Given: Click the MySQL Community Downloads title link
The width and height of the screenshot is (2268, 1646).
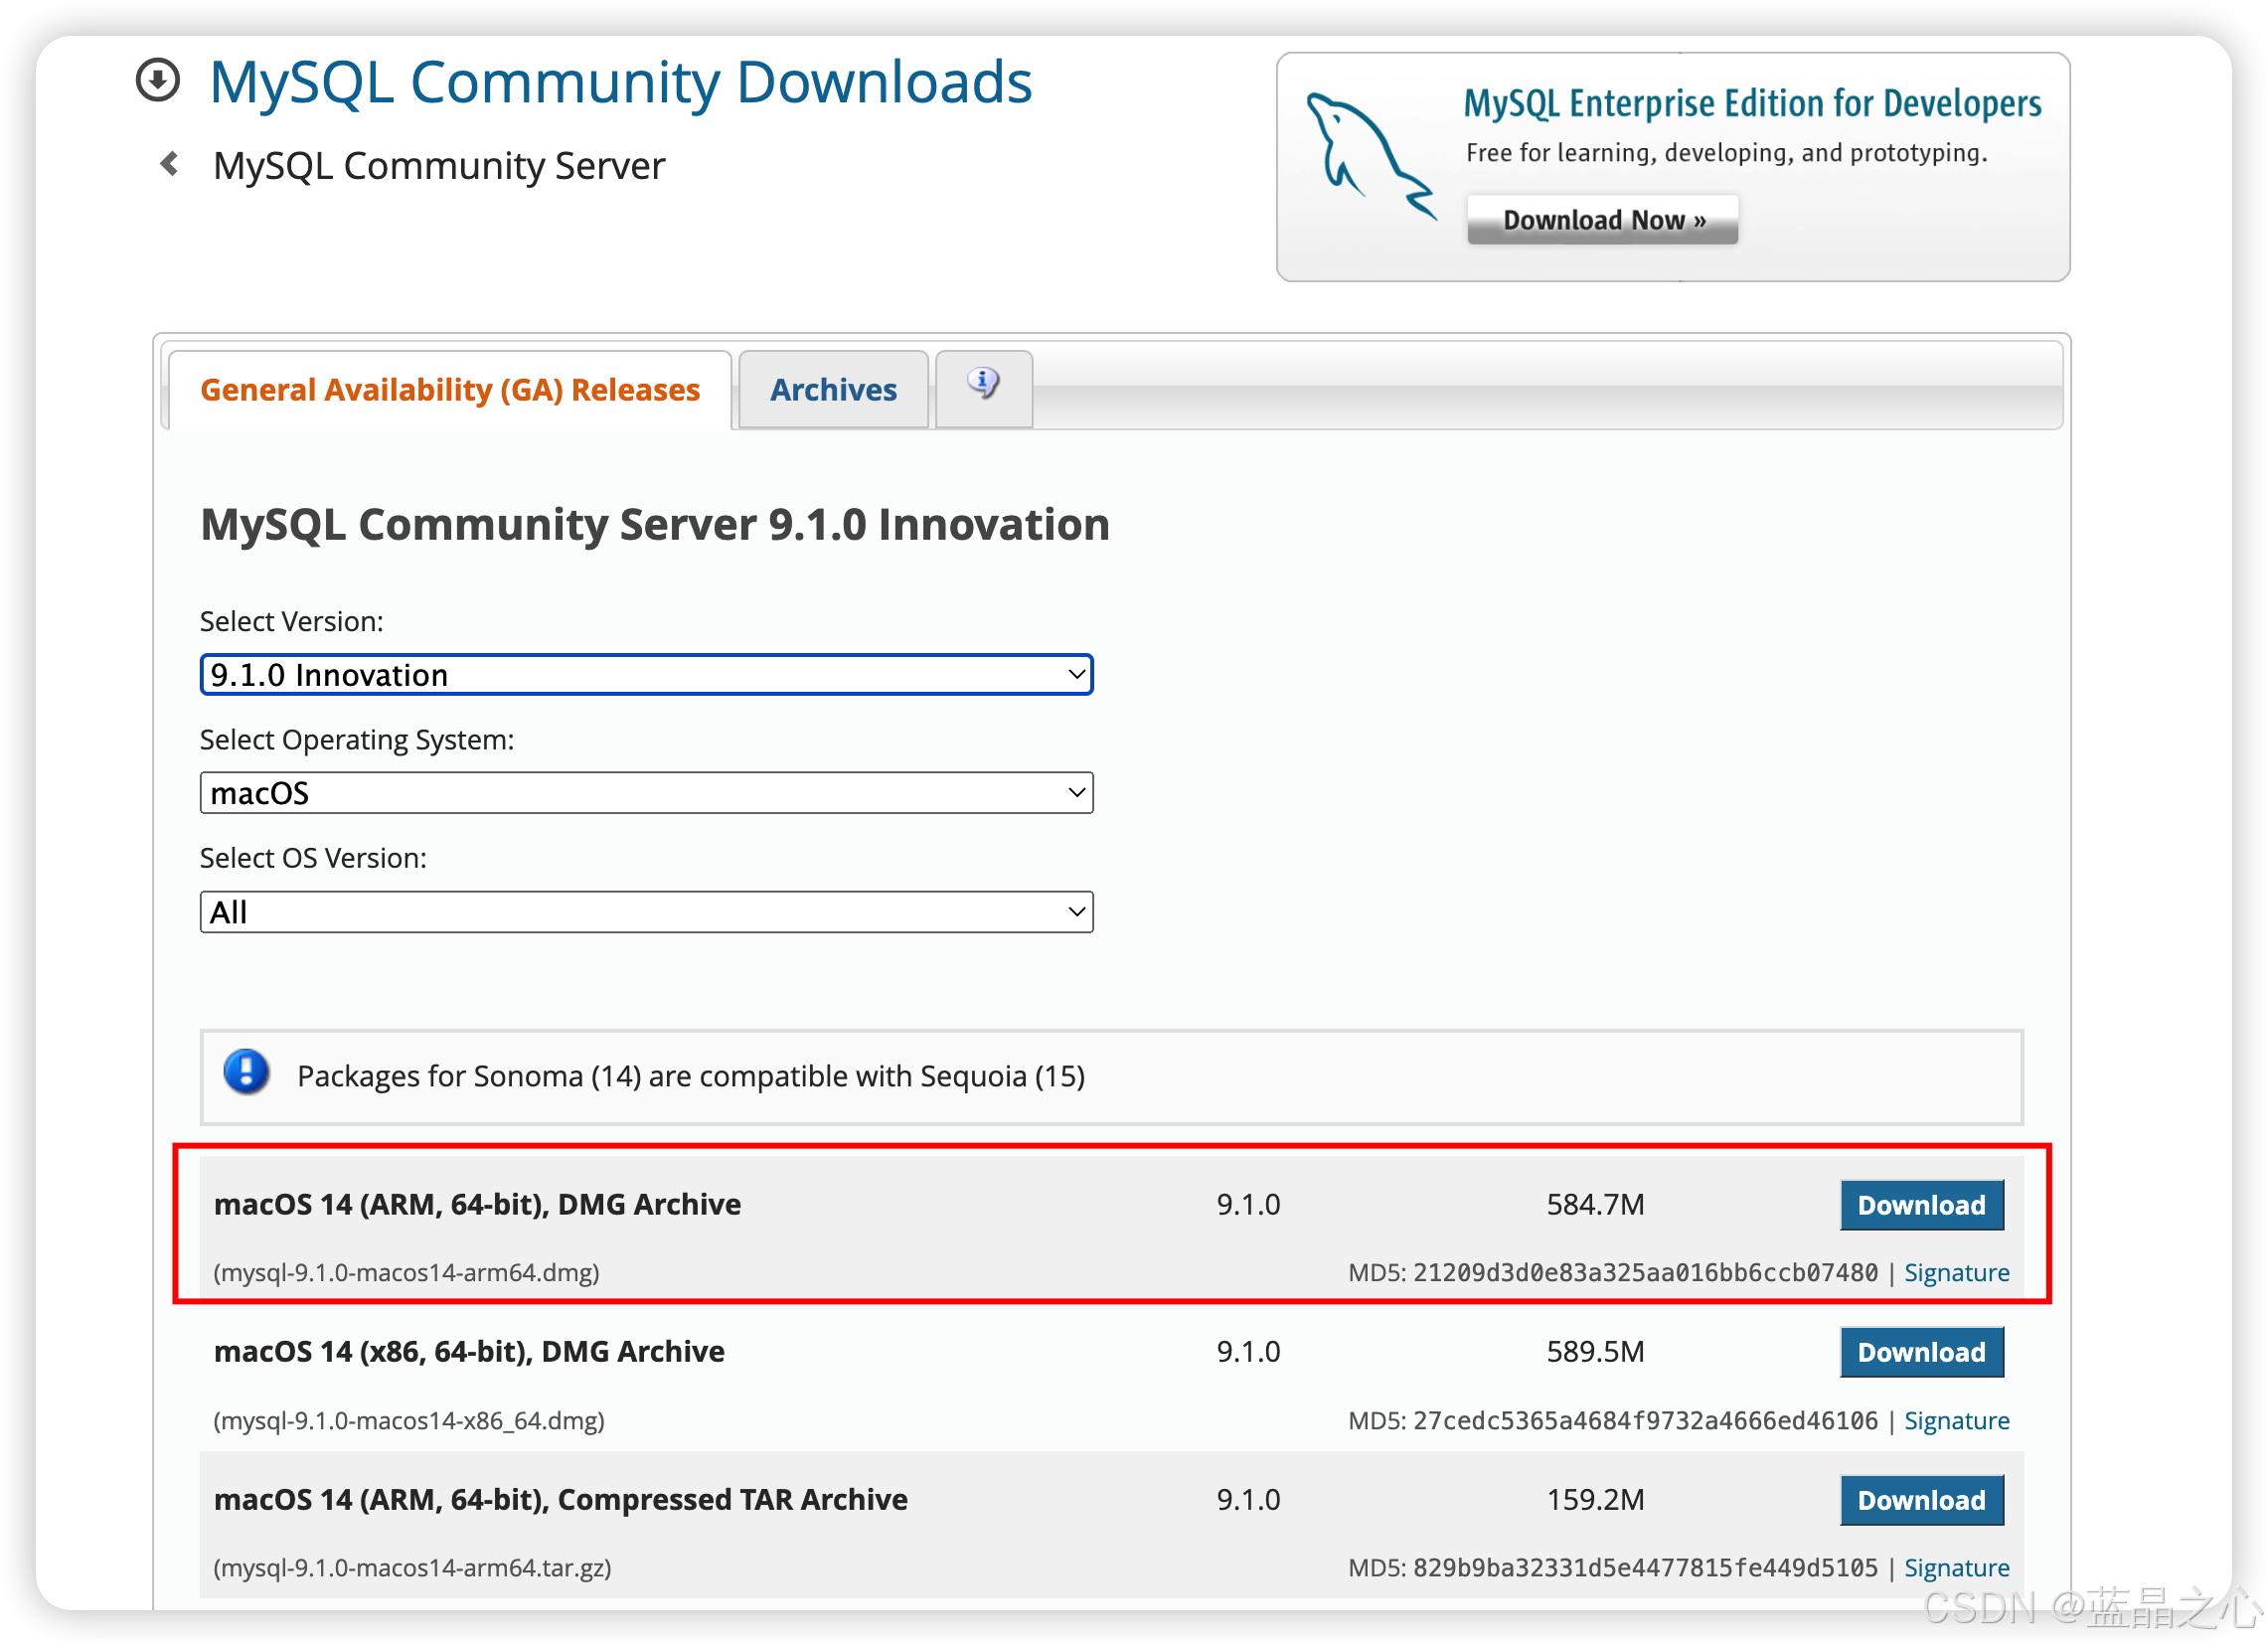Looking at the screenshot, I should [x=621, y=82].
